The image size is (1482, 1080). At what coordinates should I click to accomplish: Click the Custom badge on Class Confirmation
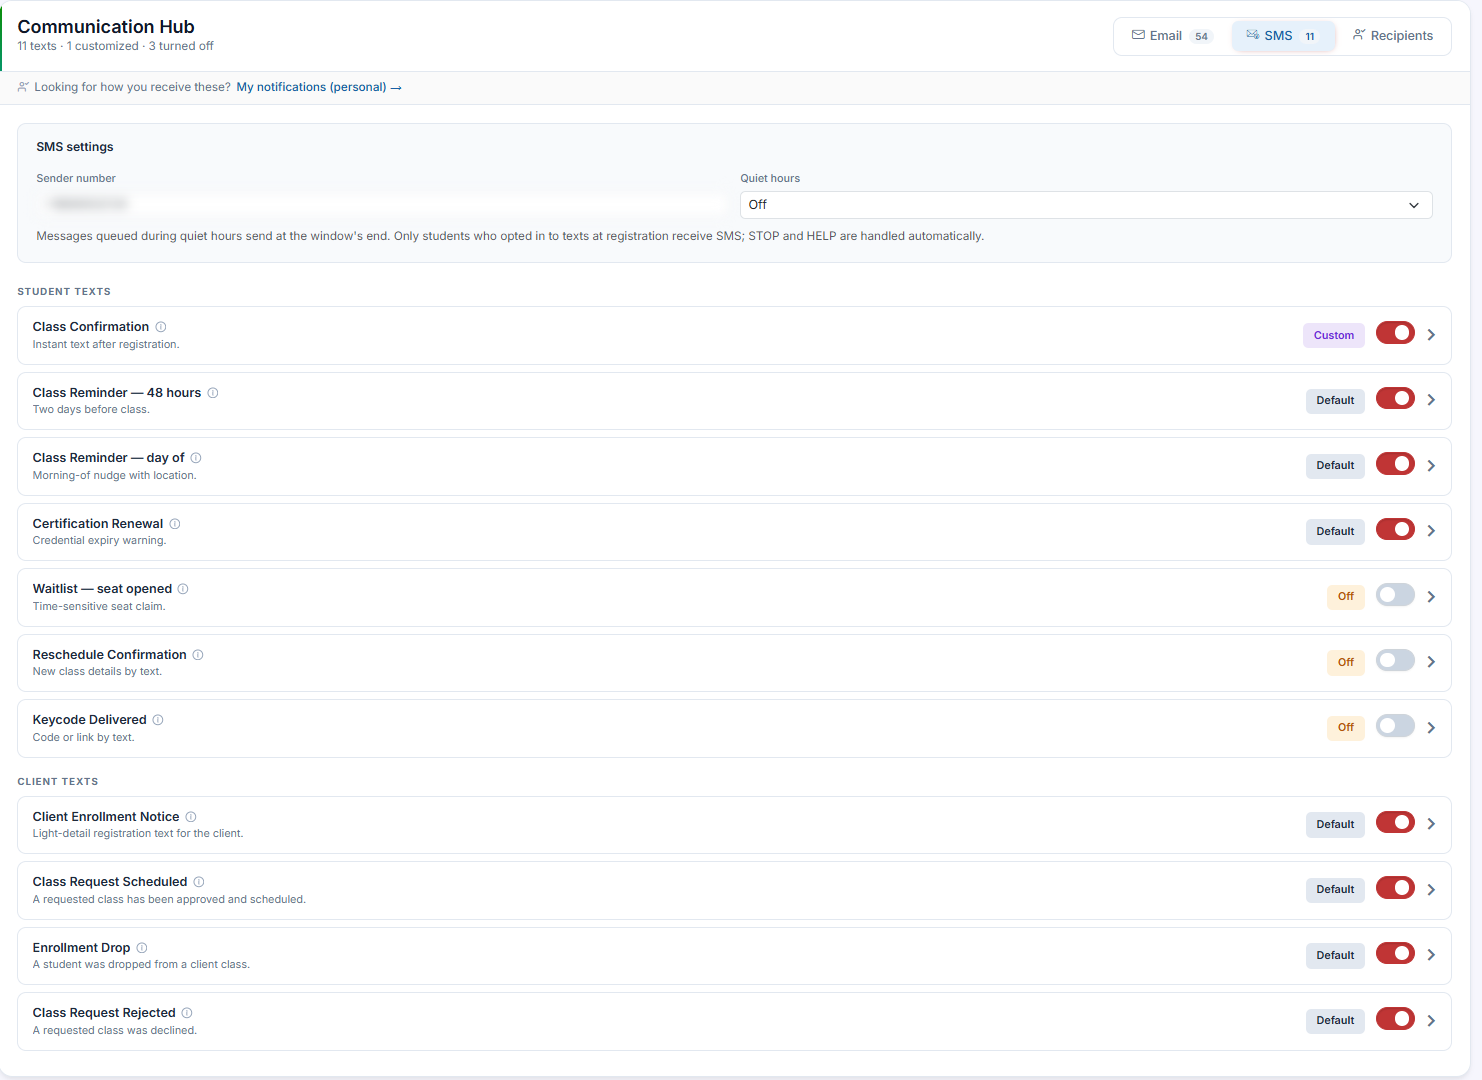pos(1334,335)
